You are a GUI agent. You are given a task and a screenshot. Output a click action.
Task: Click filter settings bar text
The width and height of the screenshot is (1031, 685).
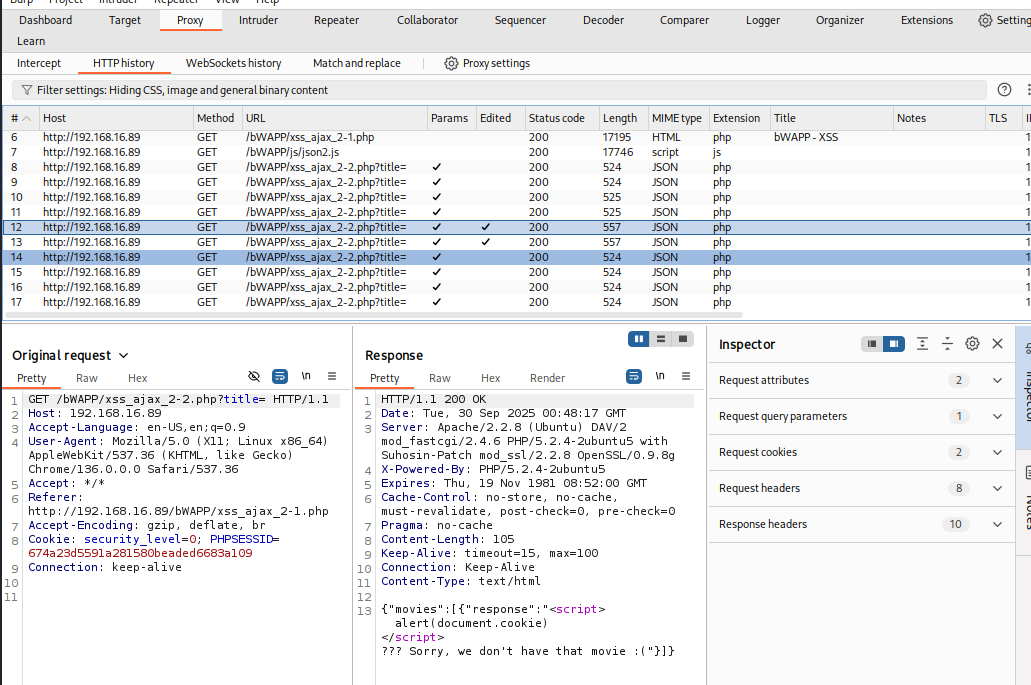pos(182,90)
